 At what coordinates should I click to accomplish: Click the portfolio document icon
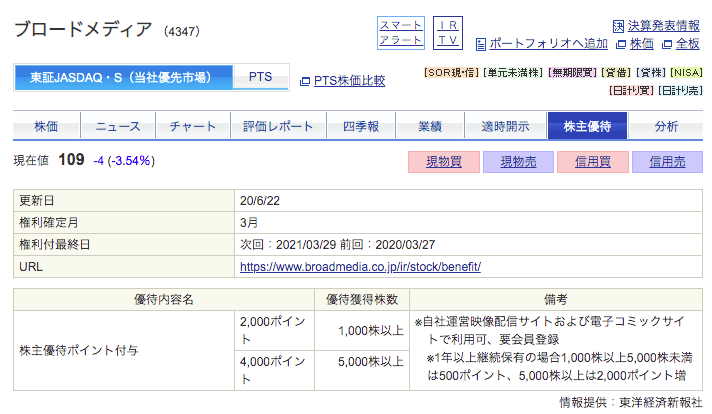click(x=480, y=44)
